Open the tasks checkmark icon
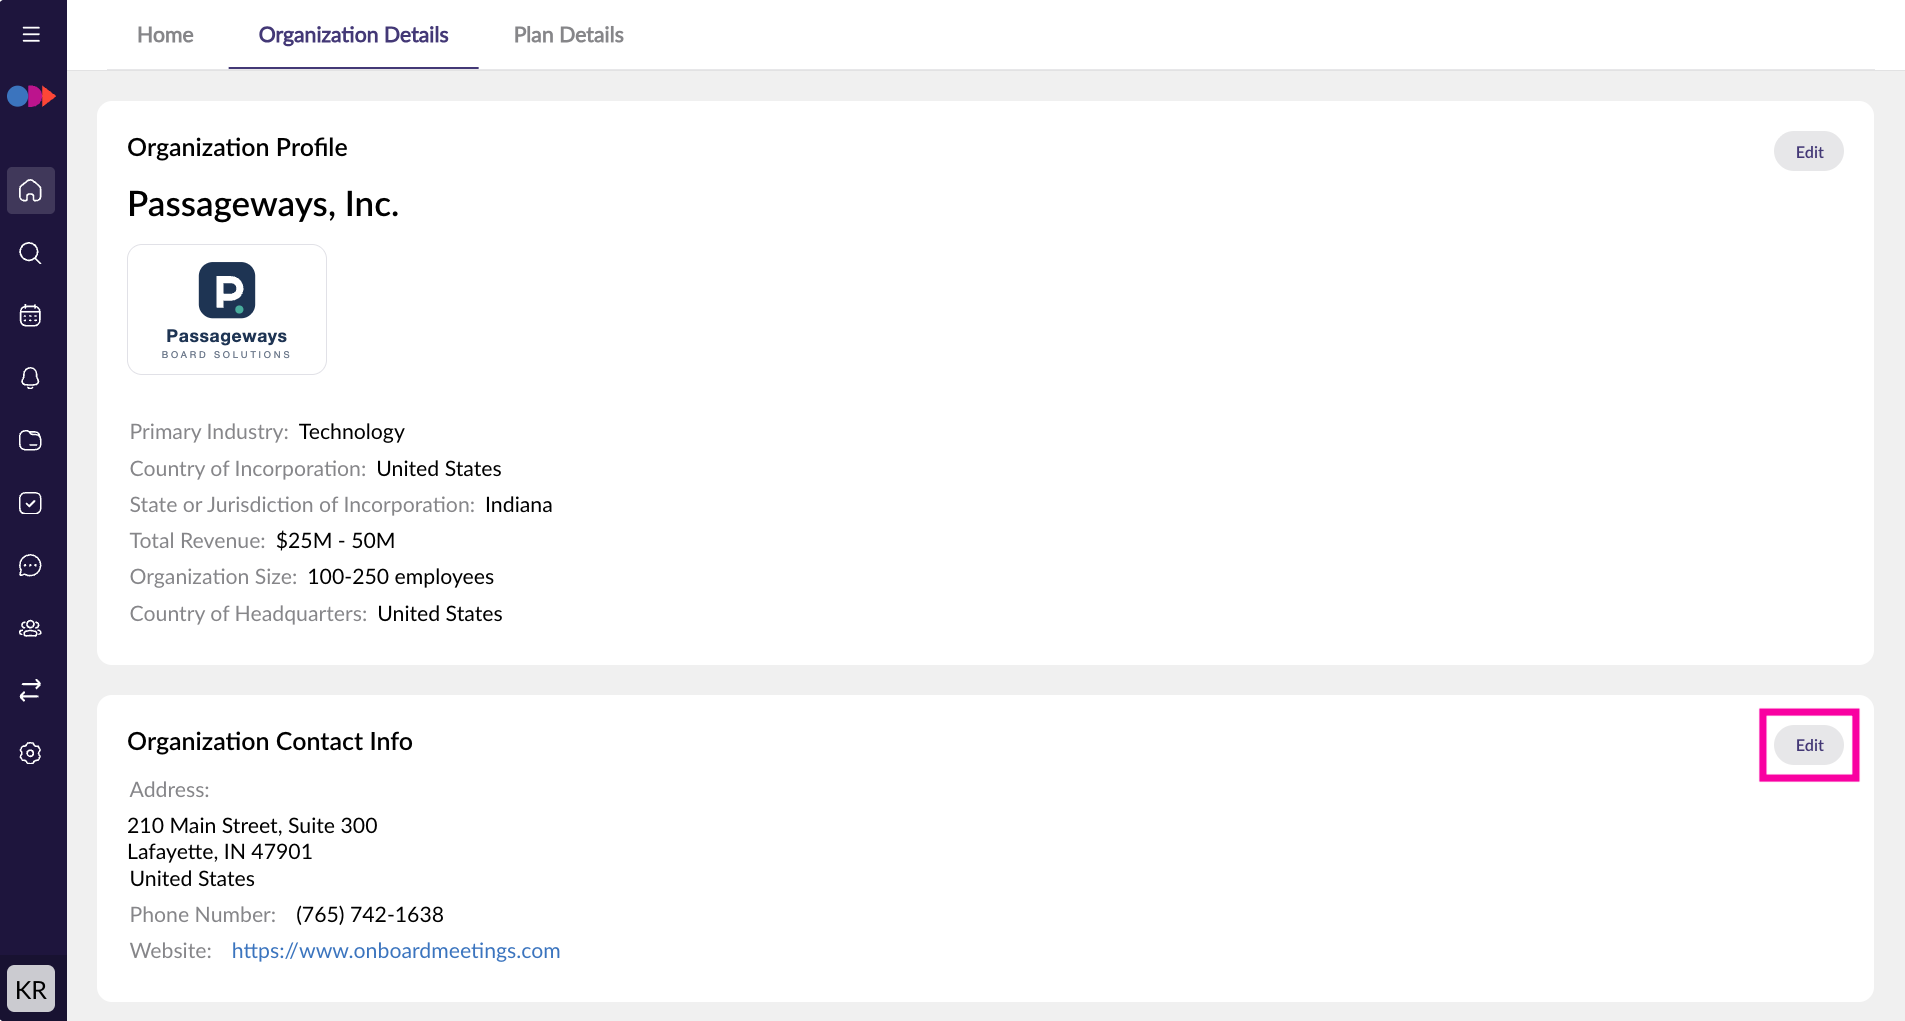Screen dimensions: 1905x1021 [x=31, y=503]
